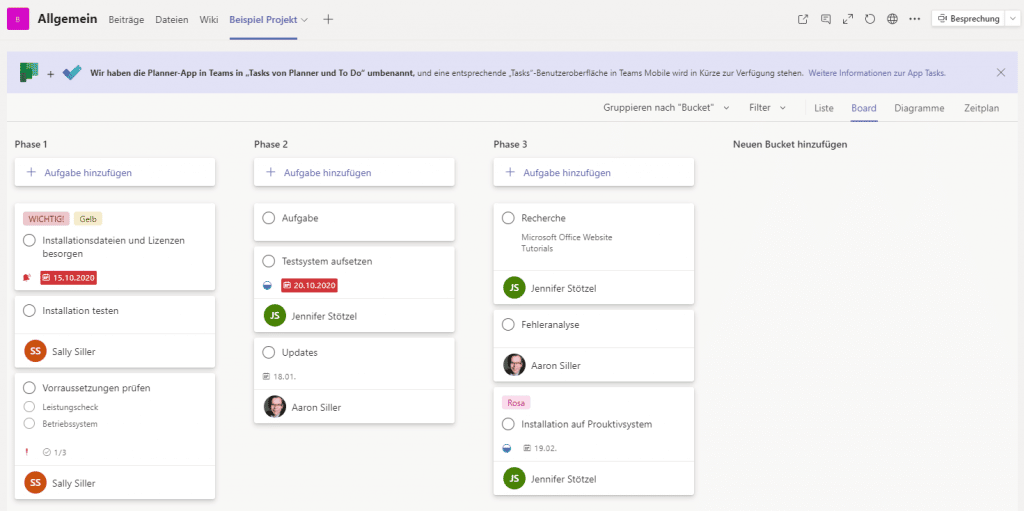Open Zeitplan view

982,108
